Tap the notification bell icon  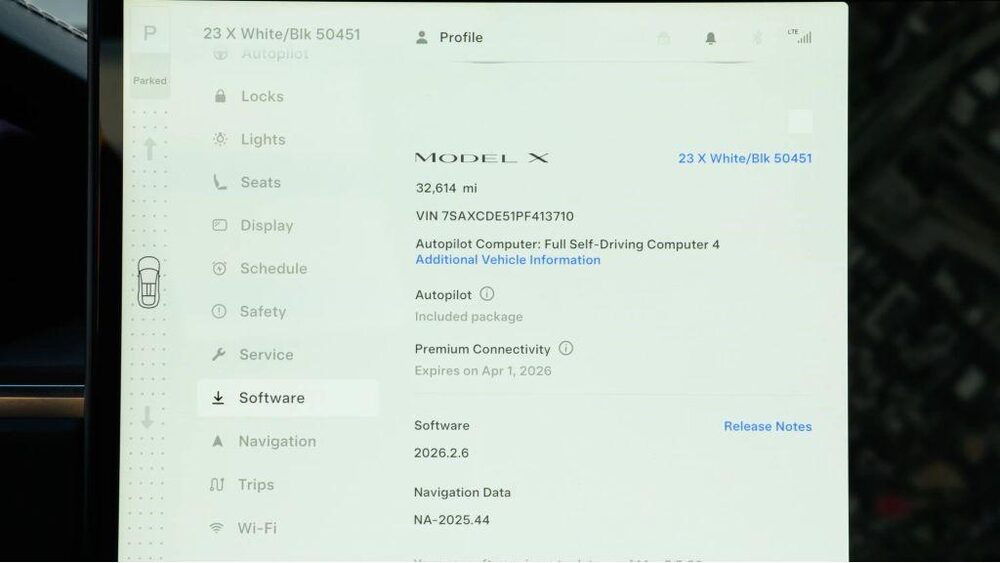(710, 38)
